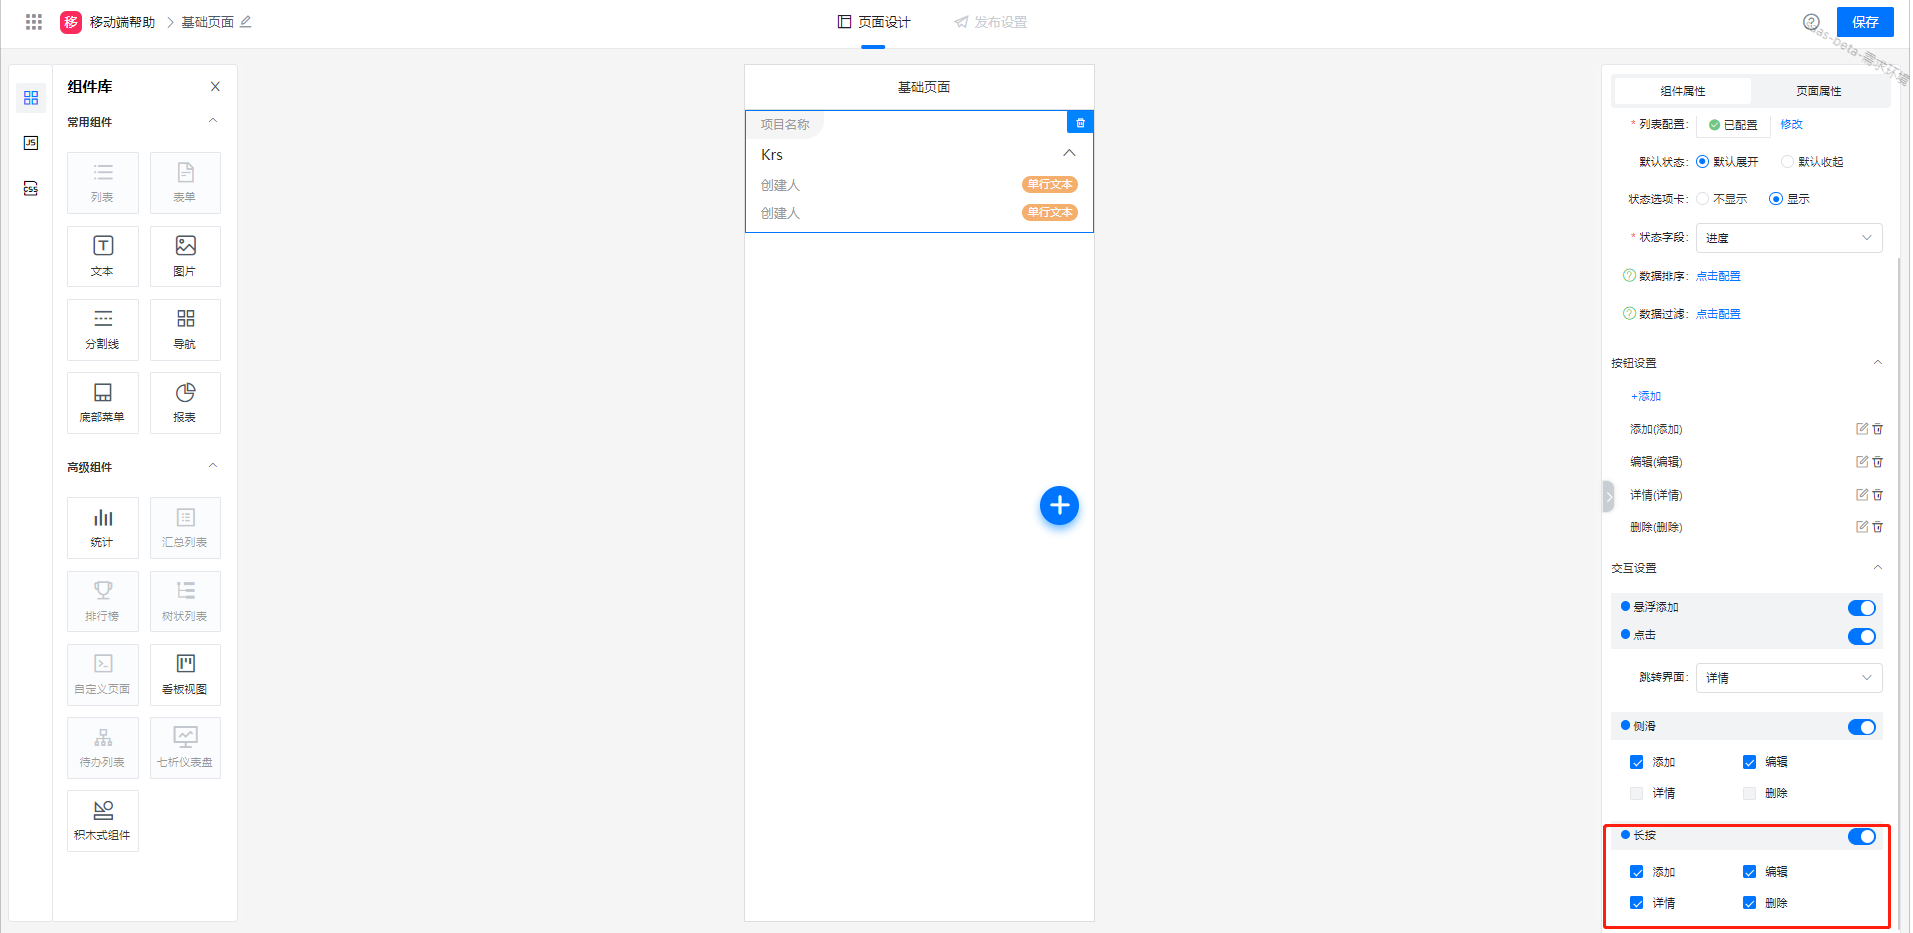Switch to the 发布设置 tab
This screenshot has height=933, width=1913.
pos(990,22)
